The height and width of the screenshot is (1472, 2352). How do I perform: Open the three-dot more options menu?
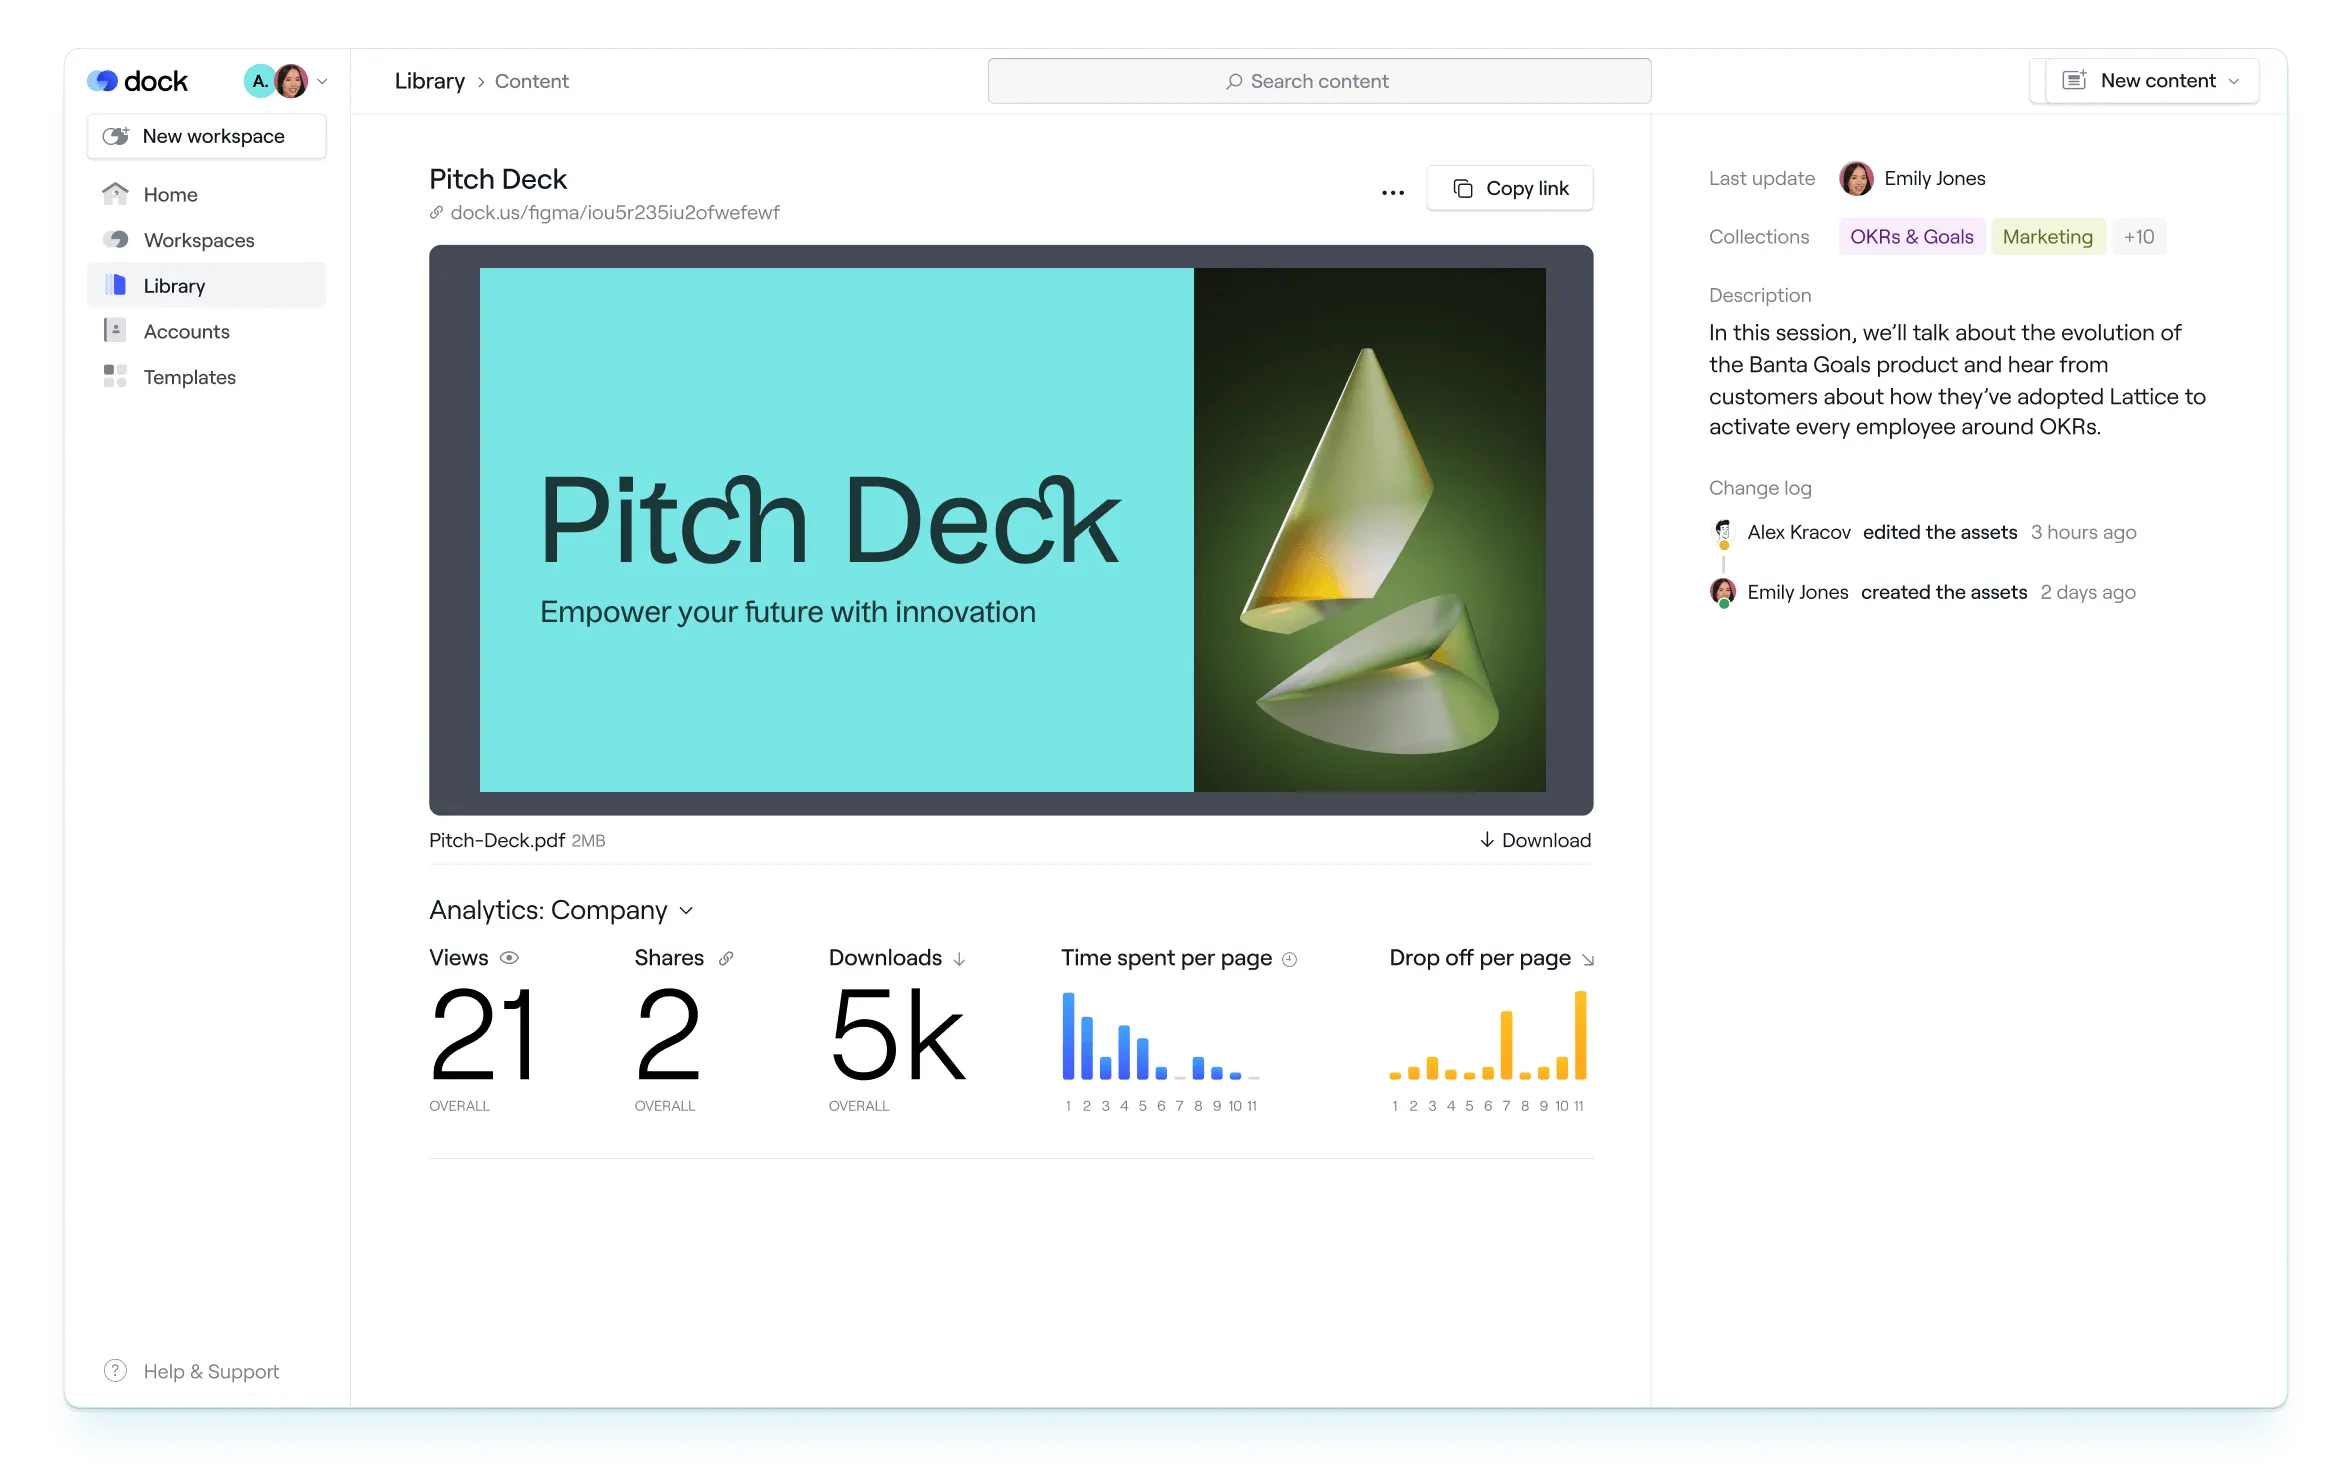(x=1392, y=192)
